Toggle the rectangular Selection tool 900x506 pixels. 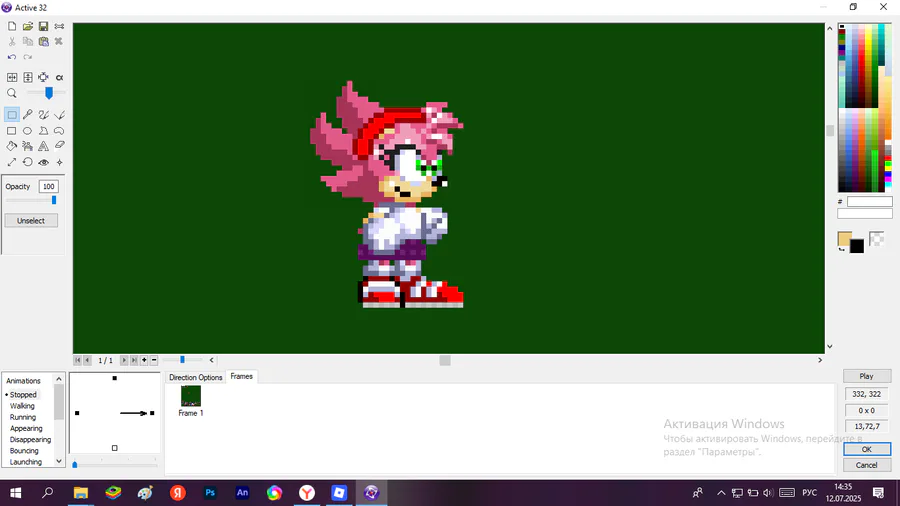pos(11,115)
